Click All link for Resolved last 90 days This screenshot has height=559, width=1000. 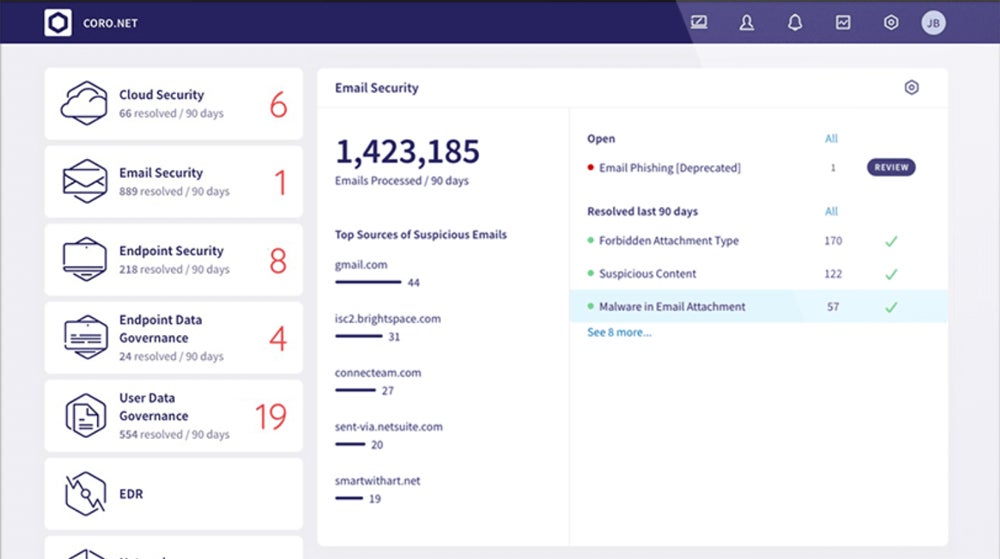831,211
